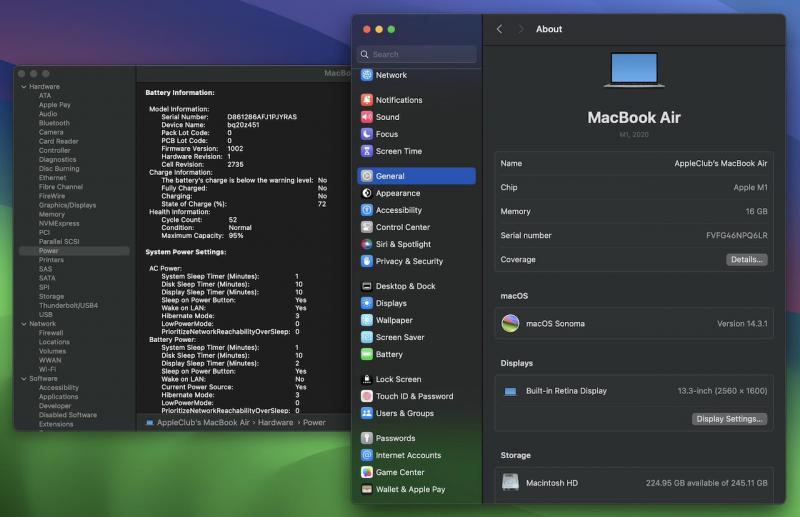Select Memory in System Information sidebar
The image size is (800, 517).
tap(52, 214)
